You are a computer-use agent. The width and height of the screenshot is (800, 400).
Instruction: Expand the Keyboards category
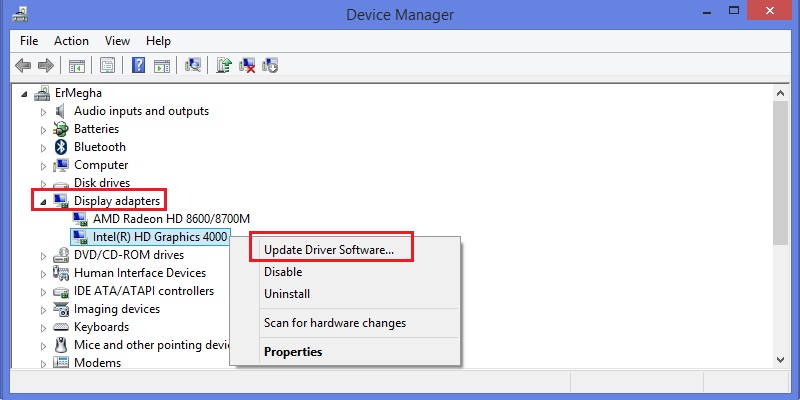(44, 328)
